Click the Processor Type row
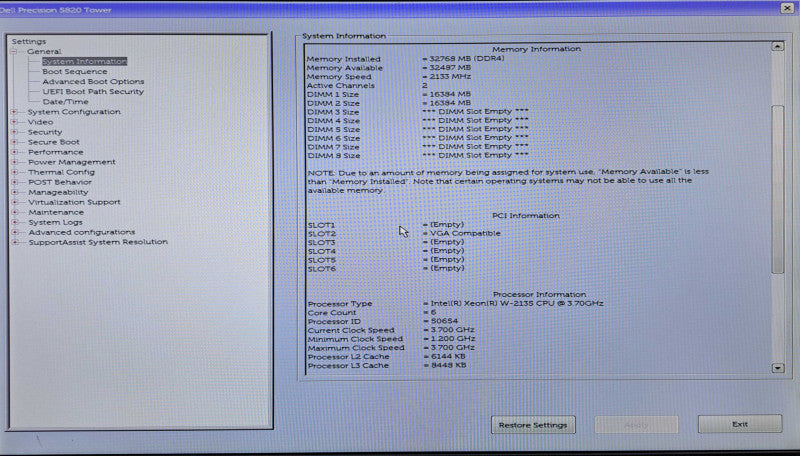800x456 pixels. click(456, 303)
